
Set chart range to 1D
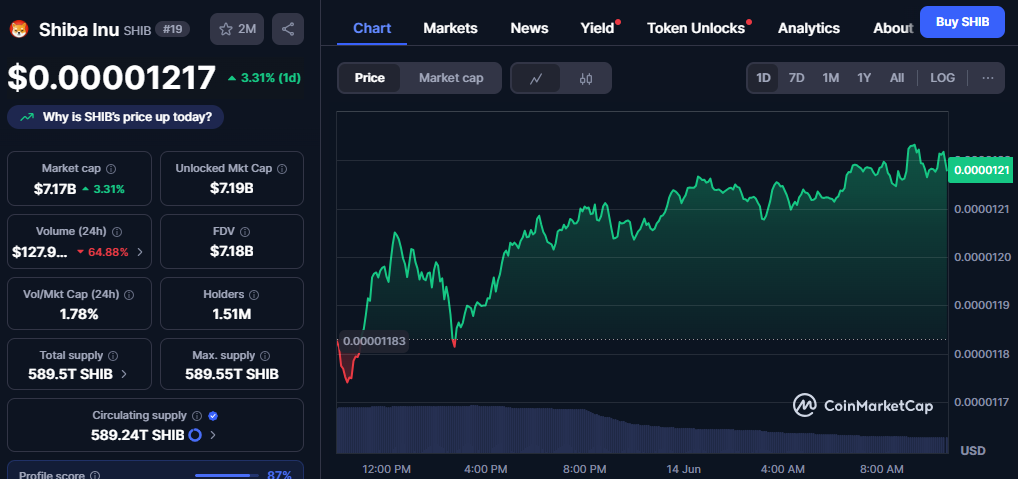[x=763, y=78]
